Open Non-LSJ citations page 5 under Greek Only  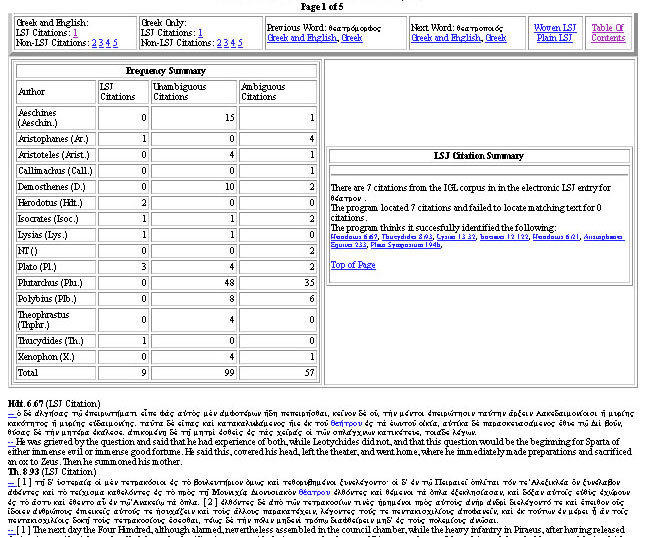(x=240, y=43)
